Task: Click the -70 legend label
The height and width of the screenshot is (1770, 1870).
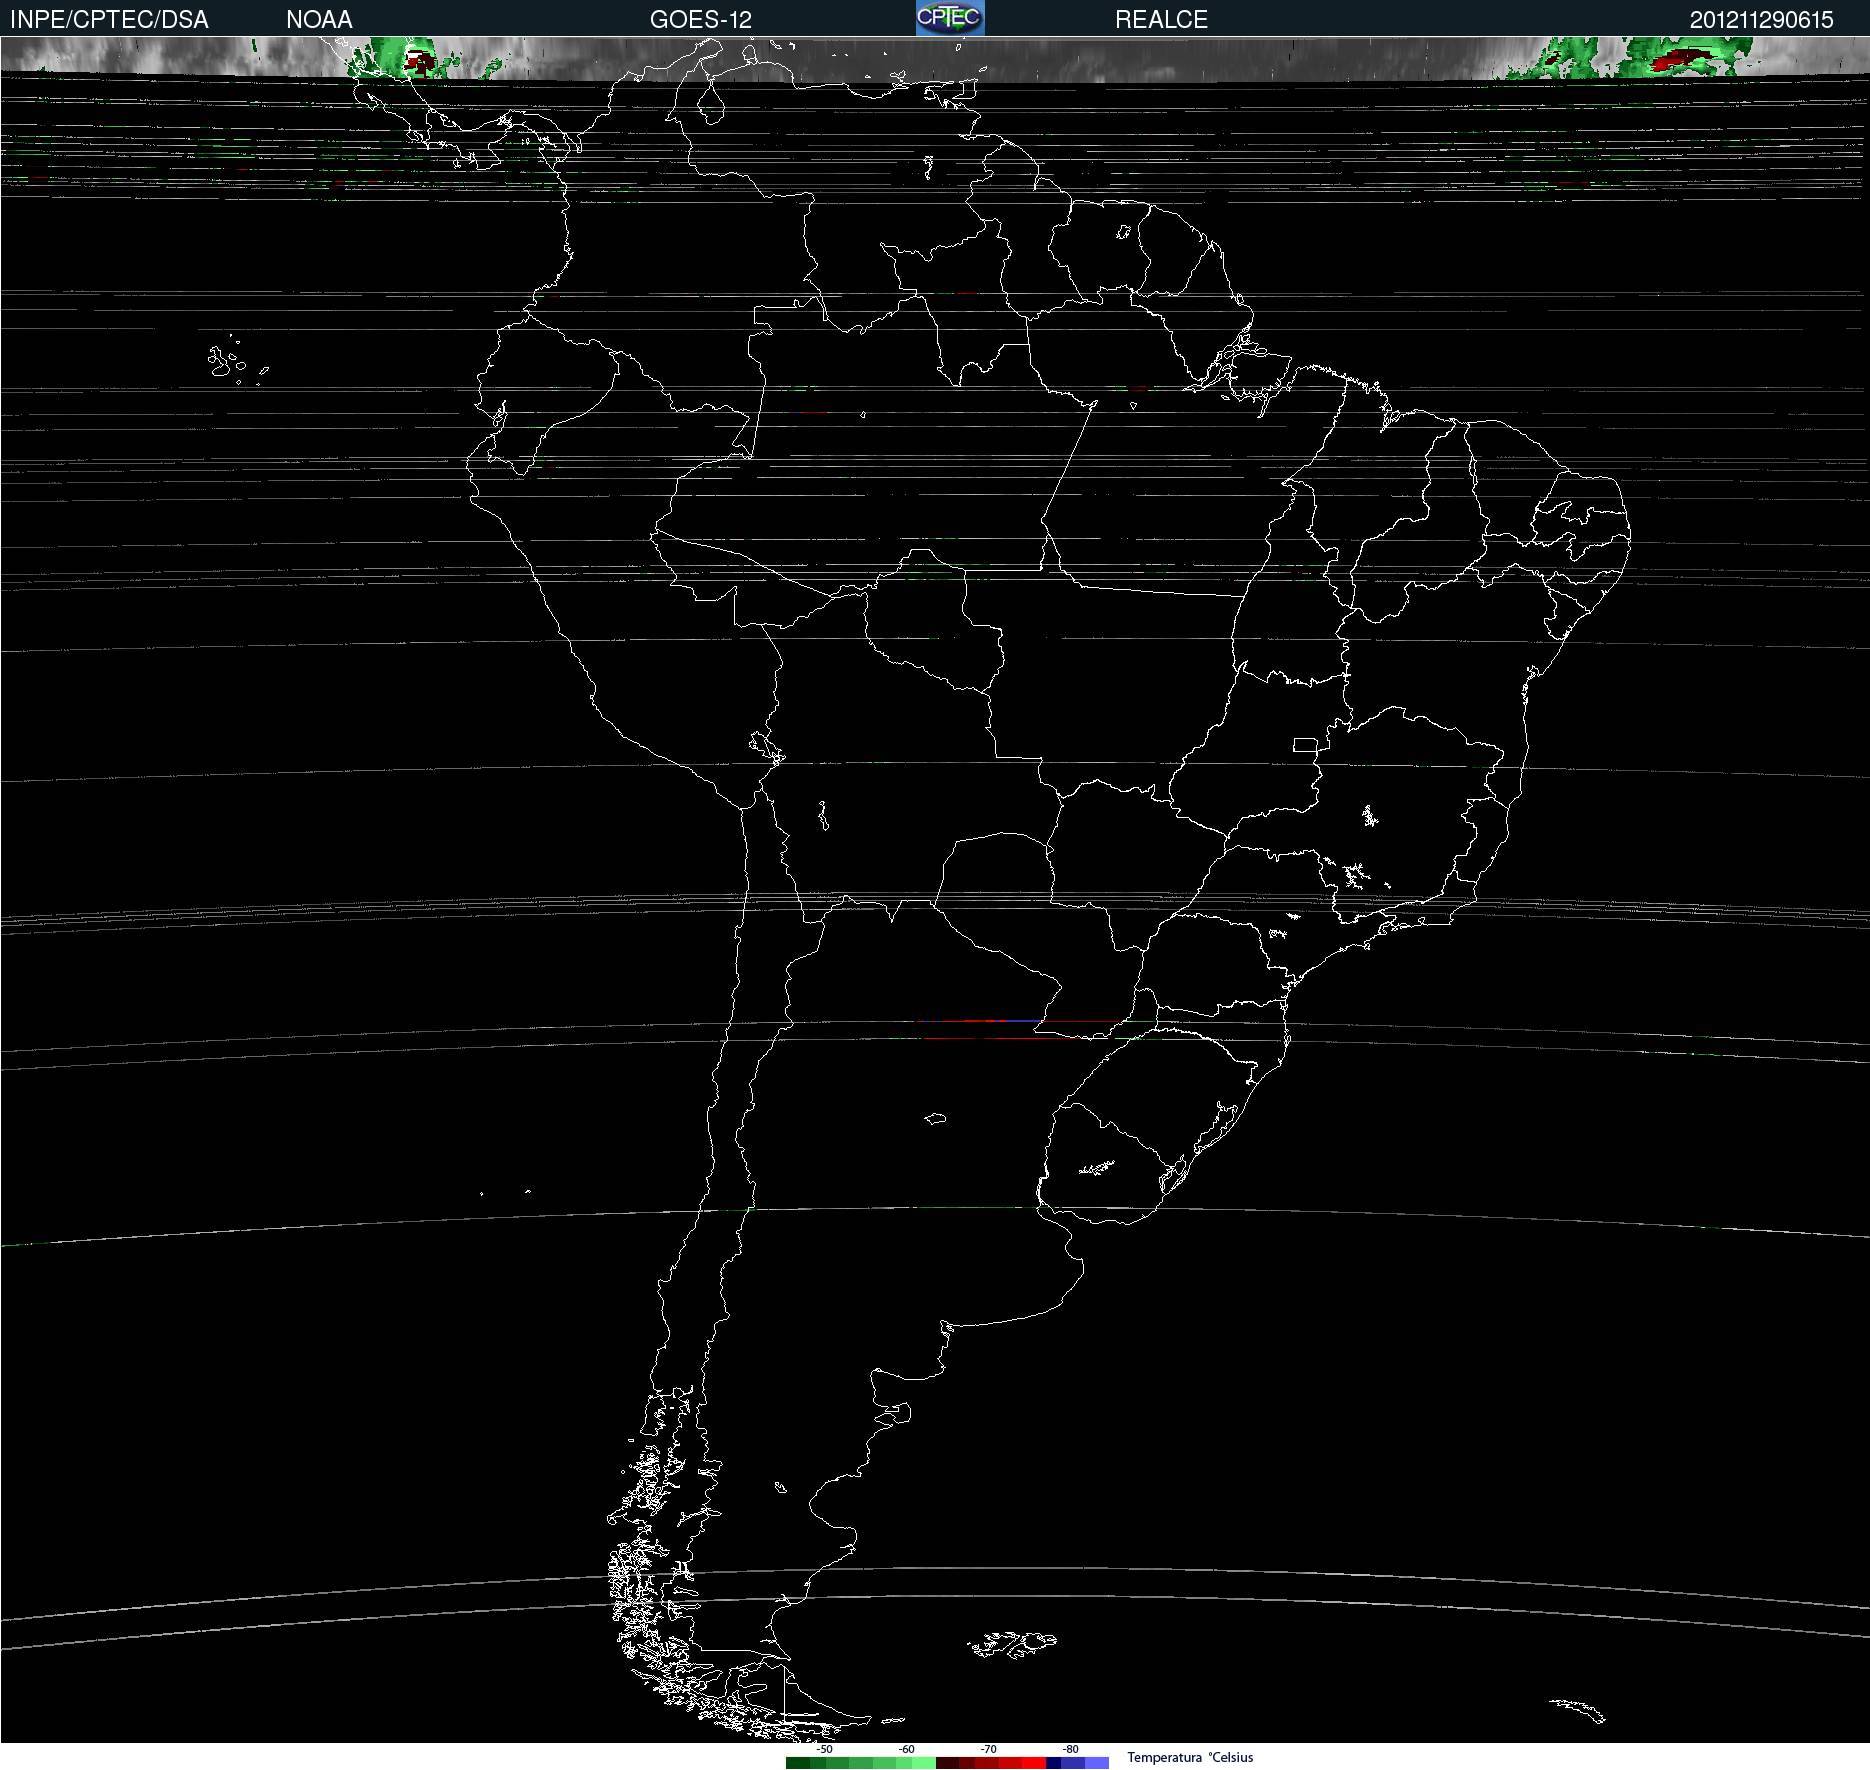Action: 988,1749
